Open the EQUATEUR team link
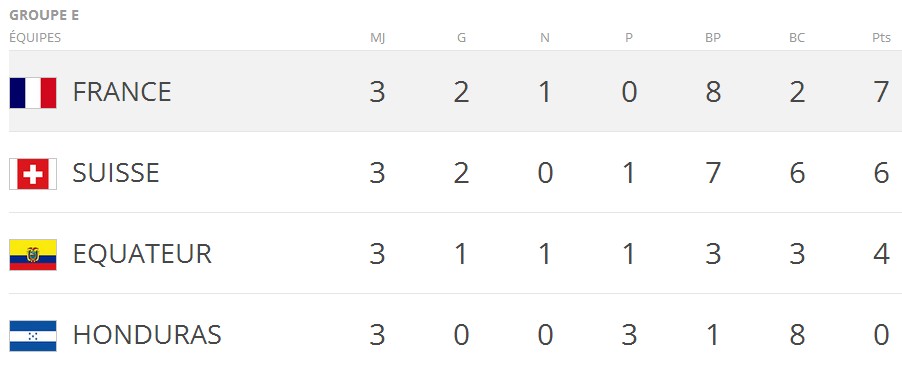The width and height of the screenshot is (902, 367). tap(142, 254)
